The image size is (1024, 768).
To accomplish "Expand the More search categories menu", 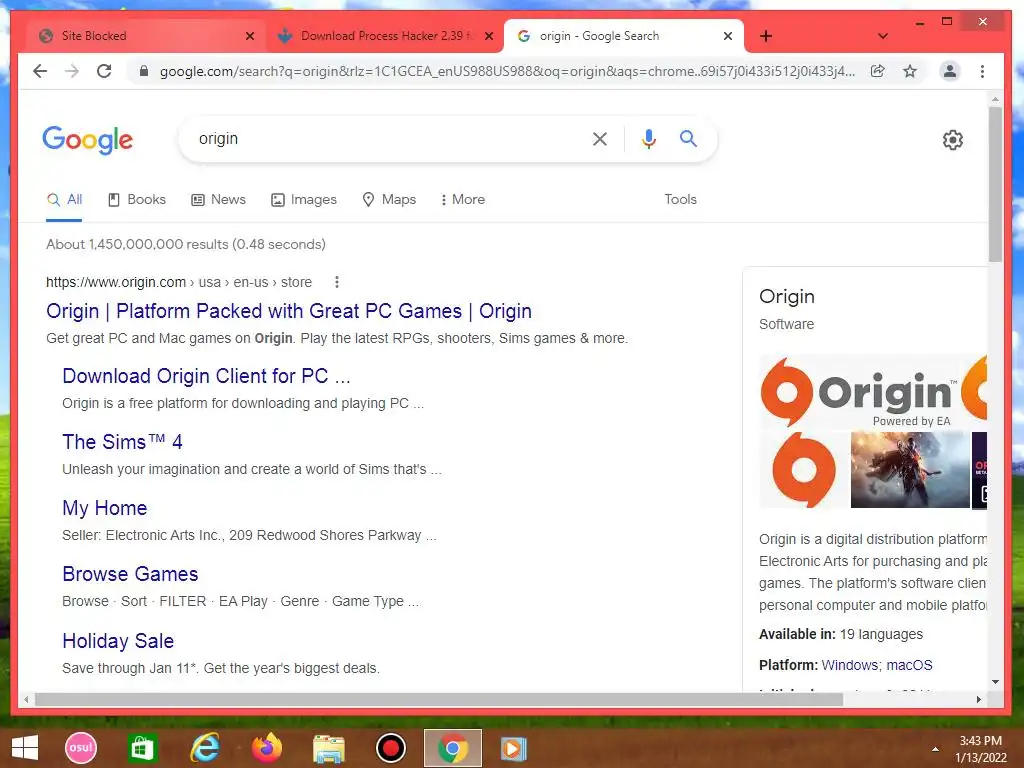I will point(463,200).
